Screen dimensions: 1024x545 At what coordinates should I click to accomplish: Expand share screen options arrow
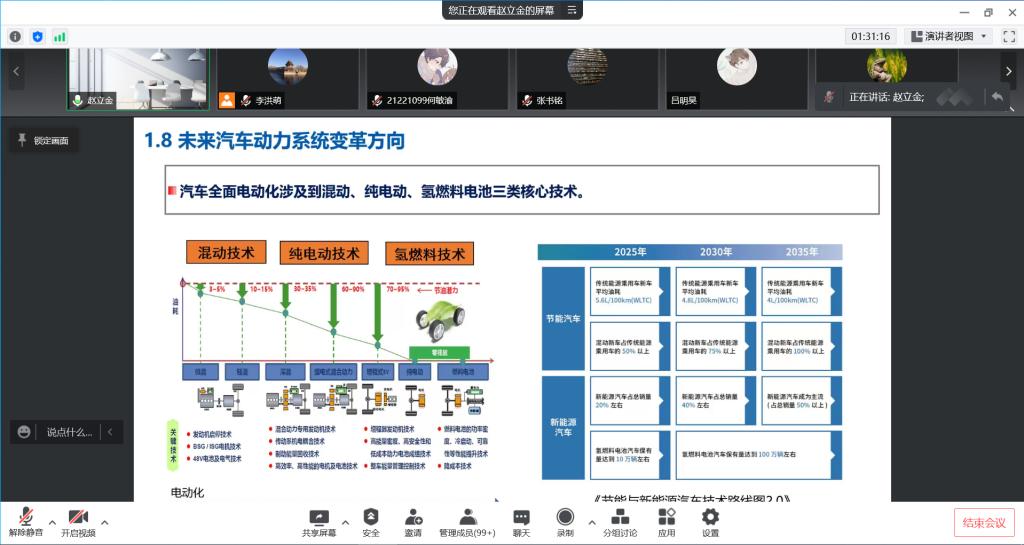tap(345, 522)
